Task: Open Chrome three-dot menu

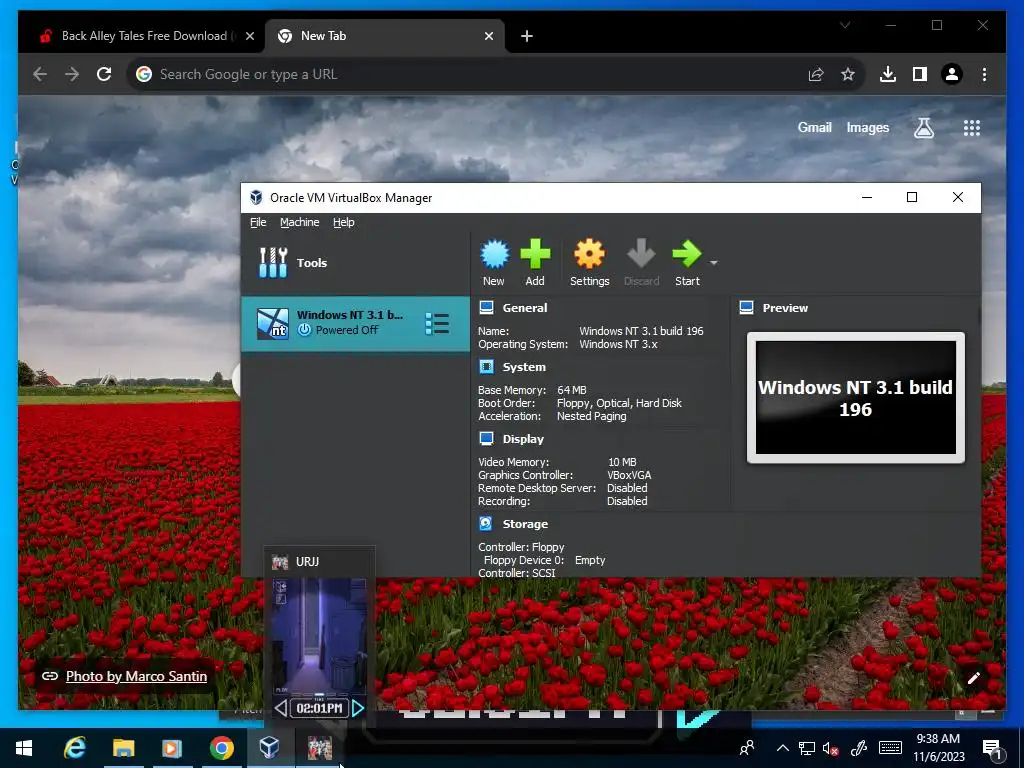Action: click(984, 74)
